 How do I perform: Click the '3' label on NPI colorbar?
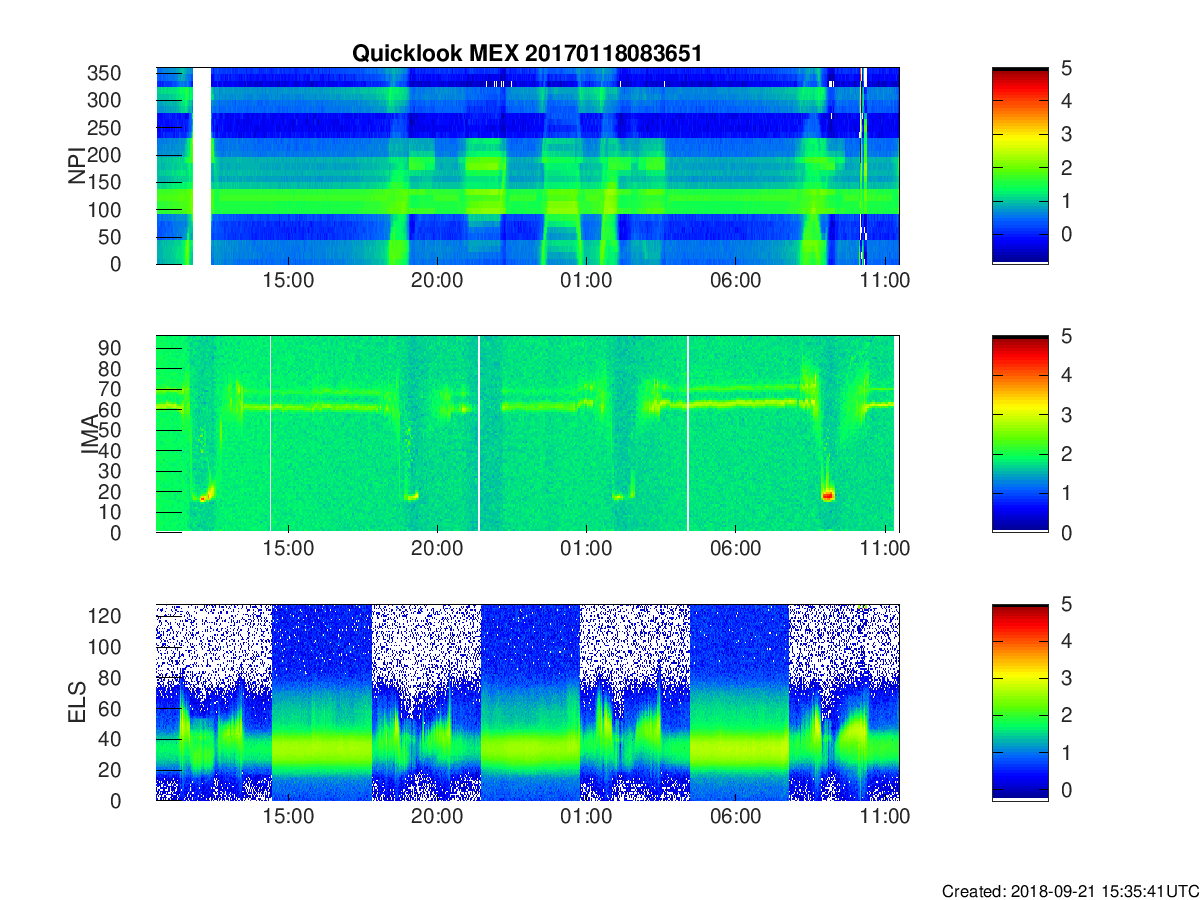(1067, 134)
